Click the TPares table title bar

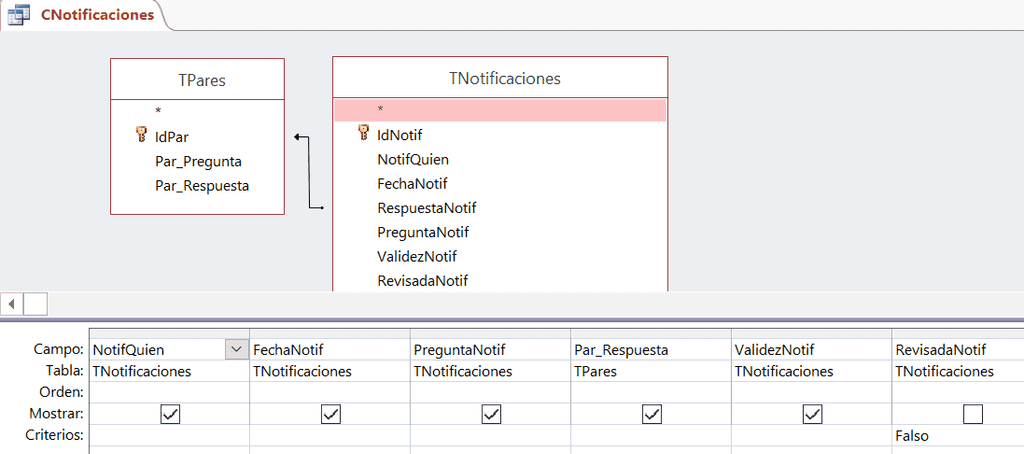pyautogui.click(x=197, y=80)
